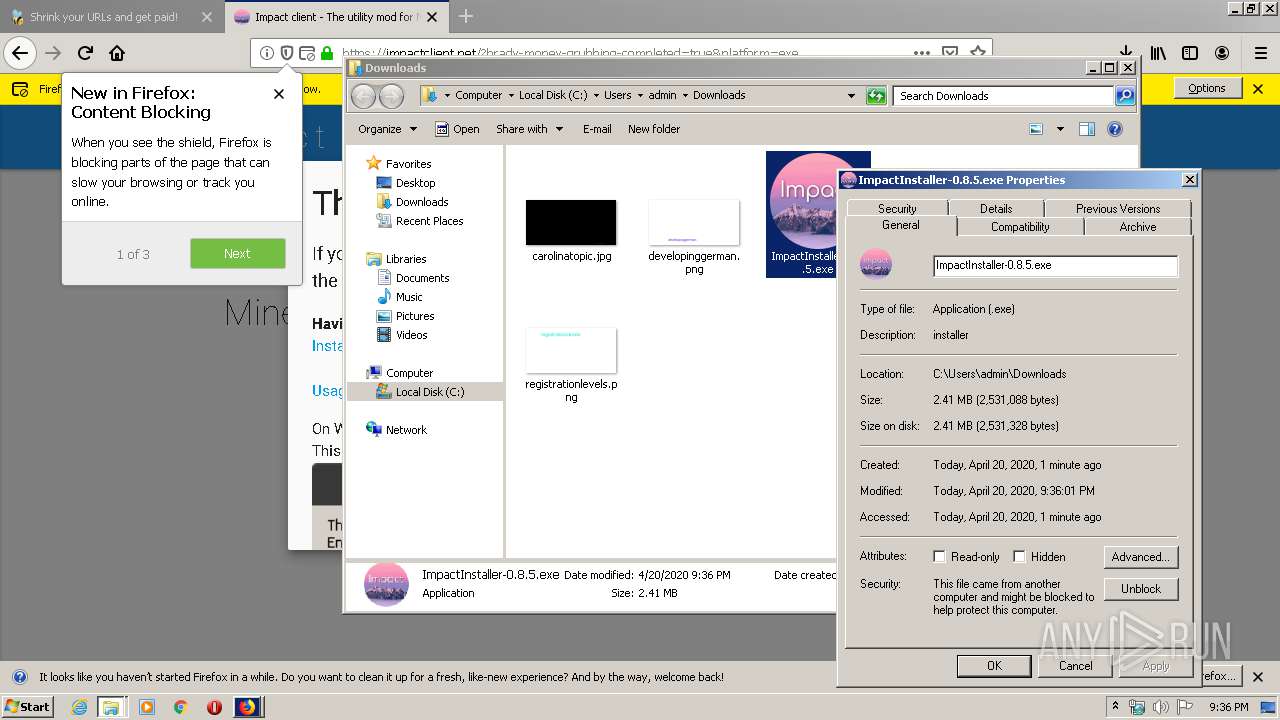Open Firefox hamburger menu
The width and height of the screenshot is (1280, 720).
point(1261,53)
